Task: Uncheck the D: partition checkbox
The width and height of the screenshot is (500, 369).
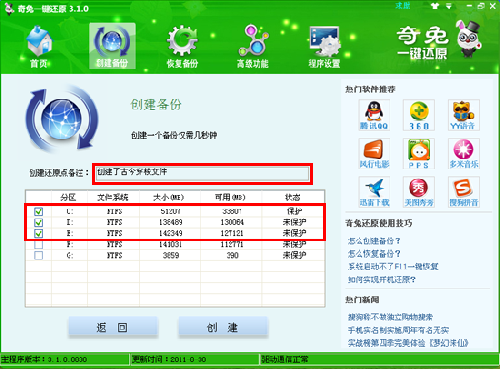Action: pyautogui.click(x=39, y=222)
